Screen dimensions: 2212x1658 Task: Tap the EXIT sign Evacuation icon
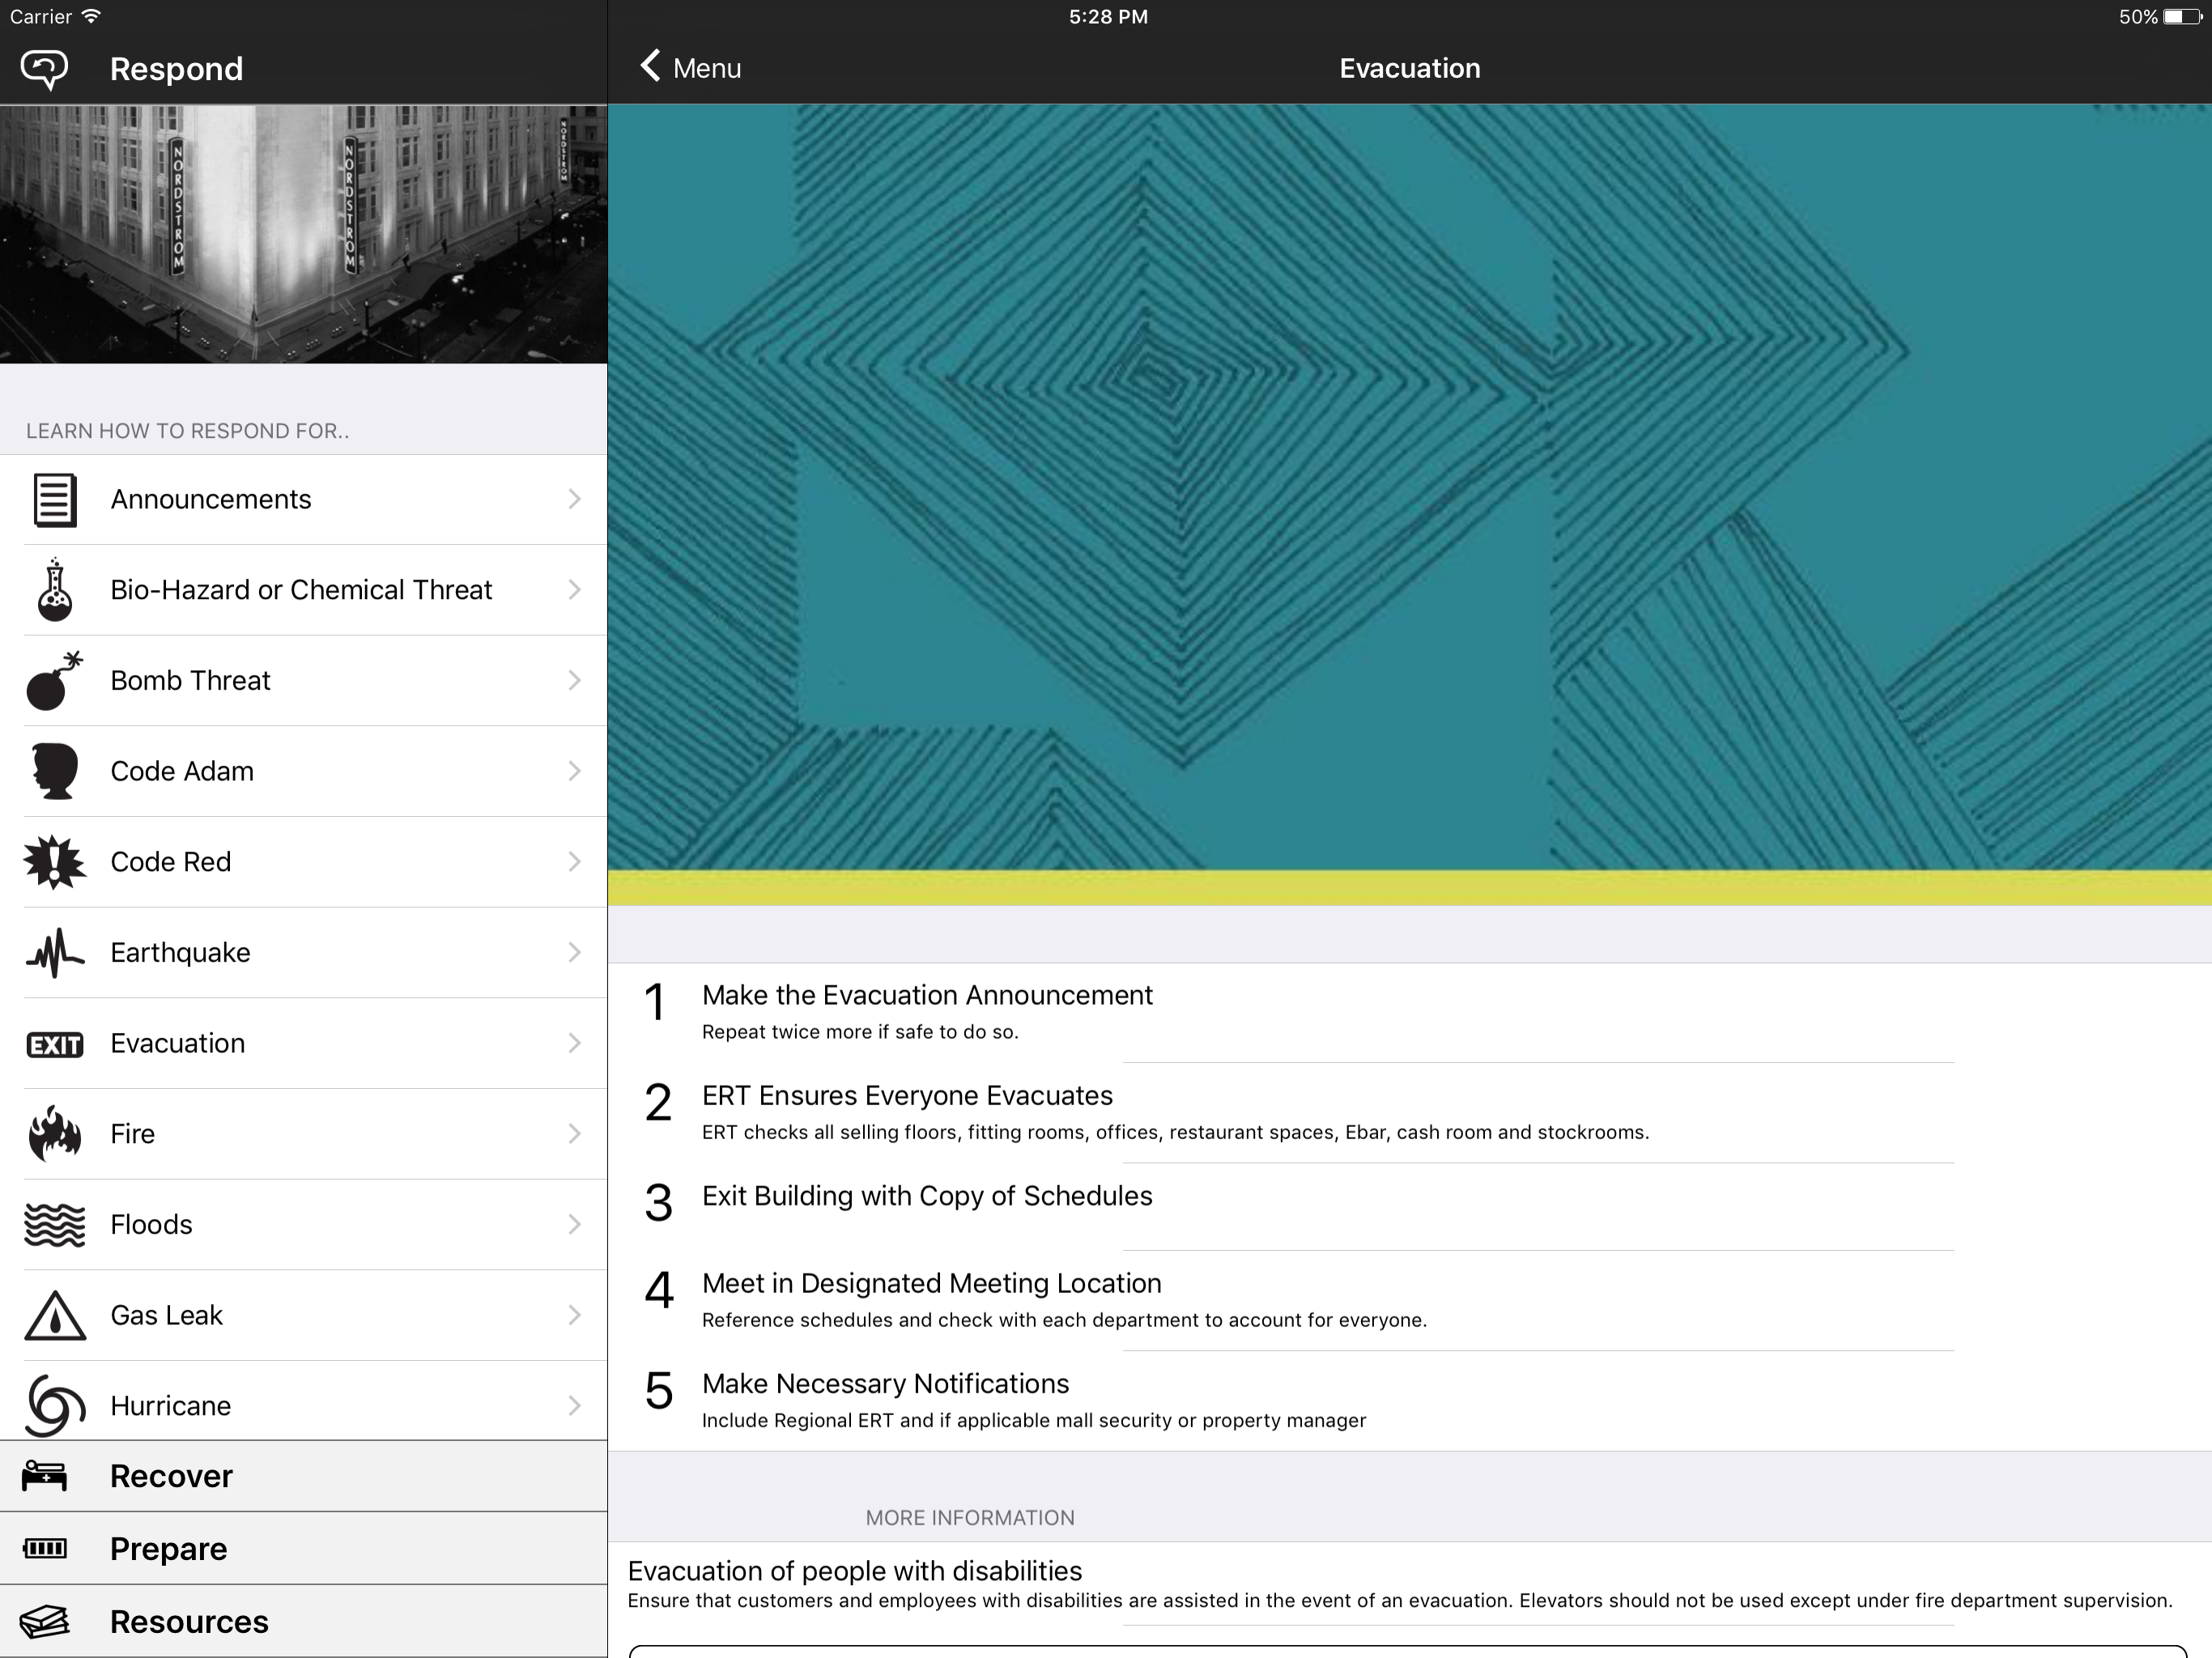(x=54, y=1044)
